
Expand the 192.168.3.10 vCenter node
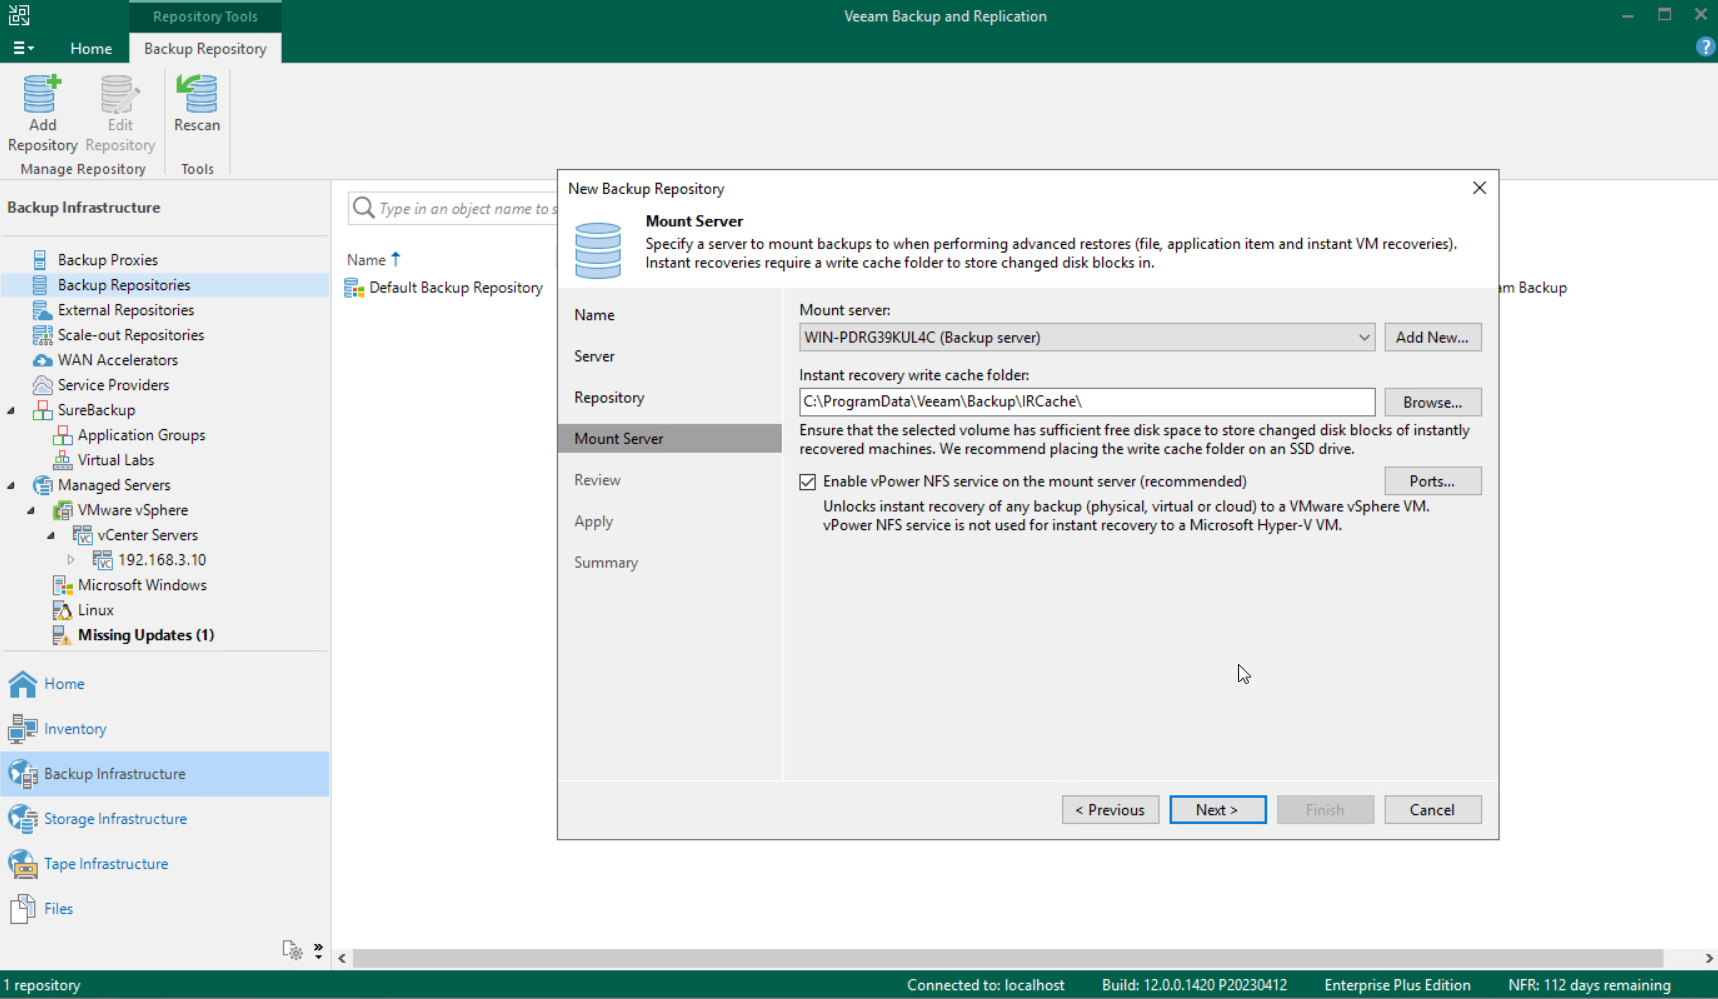pos(71,560)
